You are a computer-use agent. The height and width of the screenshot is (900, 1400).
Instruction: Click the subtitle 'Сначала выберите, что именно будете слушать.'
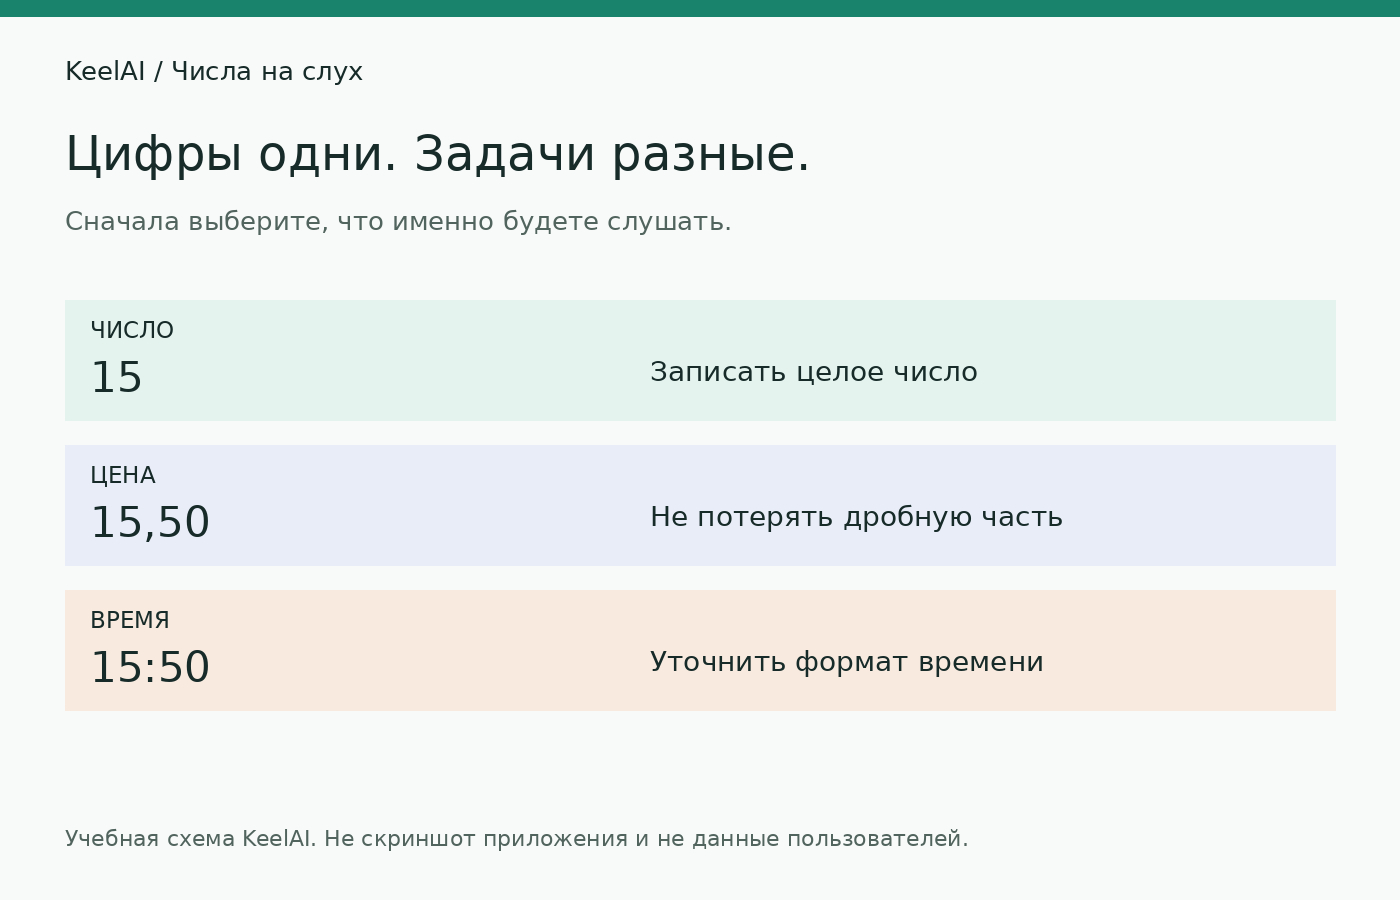398,222
